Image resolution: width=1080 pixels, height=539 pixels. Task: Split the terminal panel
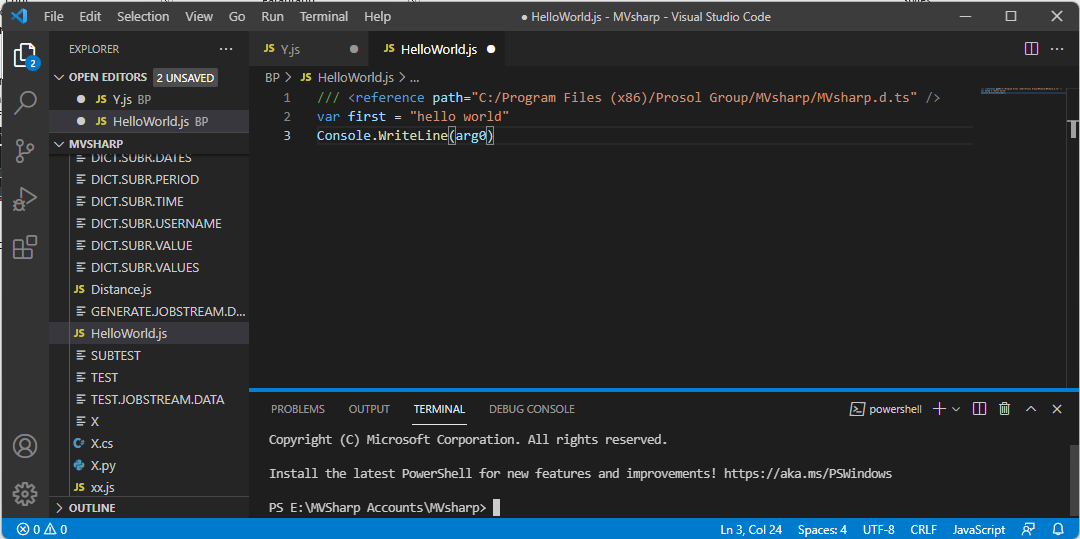point(979,409)
